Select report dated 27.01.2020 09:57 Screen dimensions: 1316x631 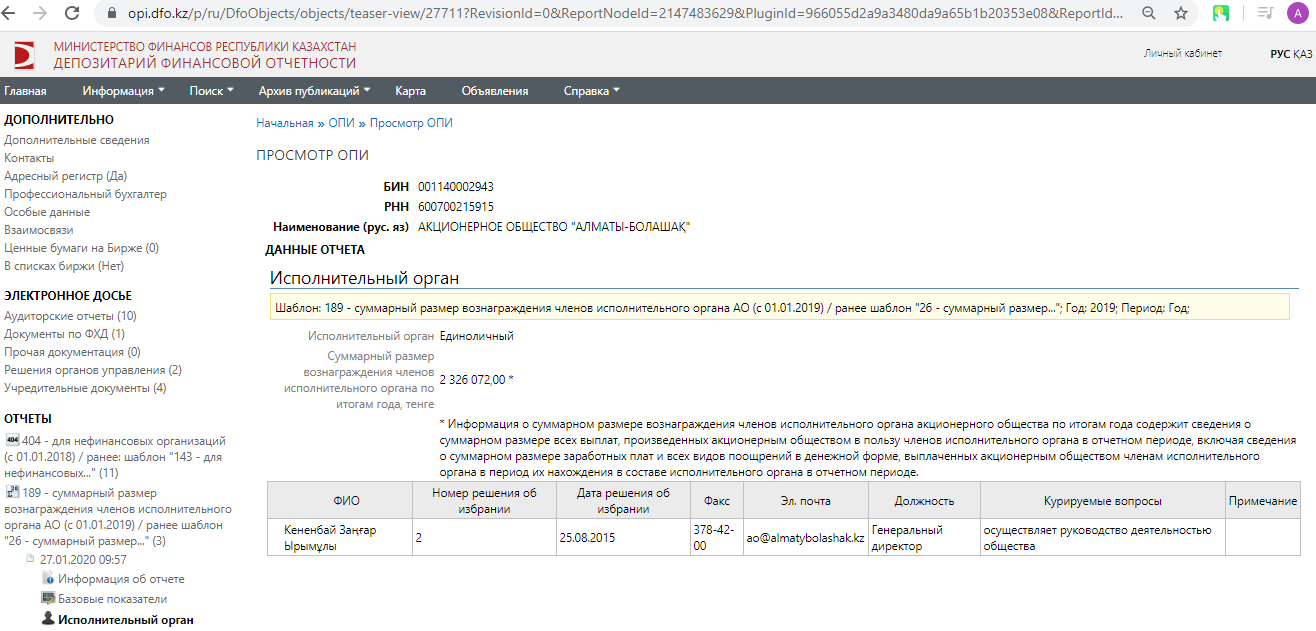tap(83, 559)
